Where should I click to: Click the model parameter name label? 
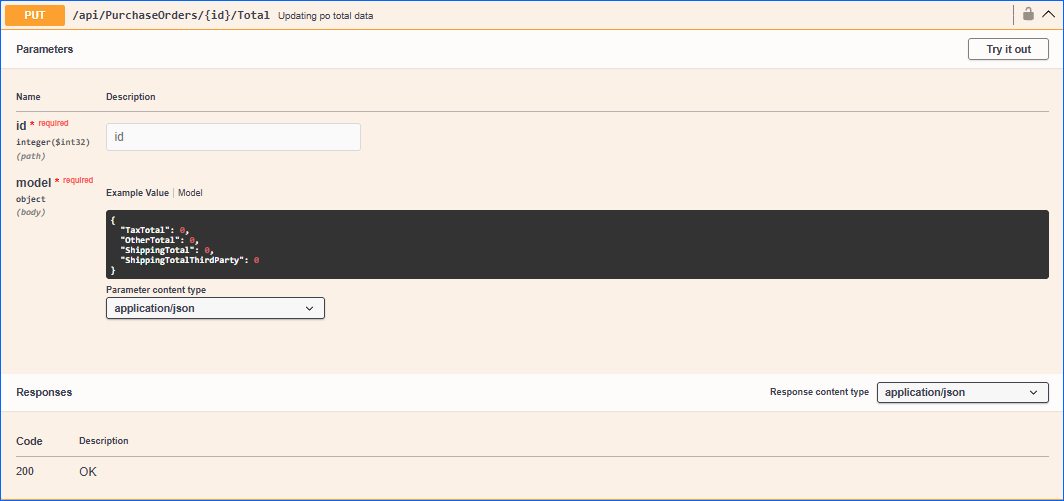coord(34,183)
